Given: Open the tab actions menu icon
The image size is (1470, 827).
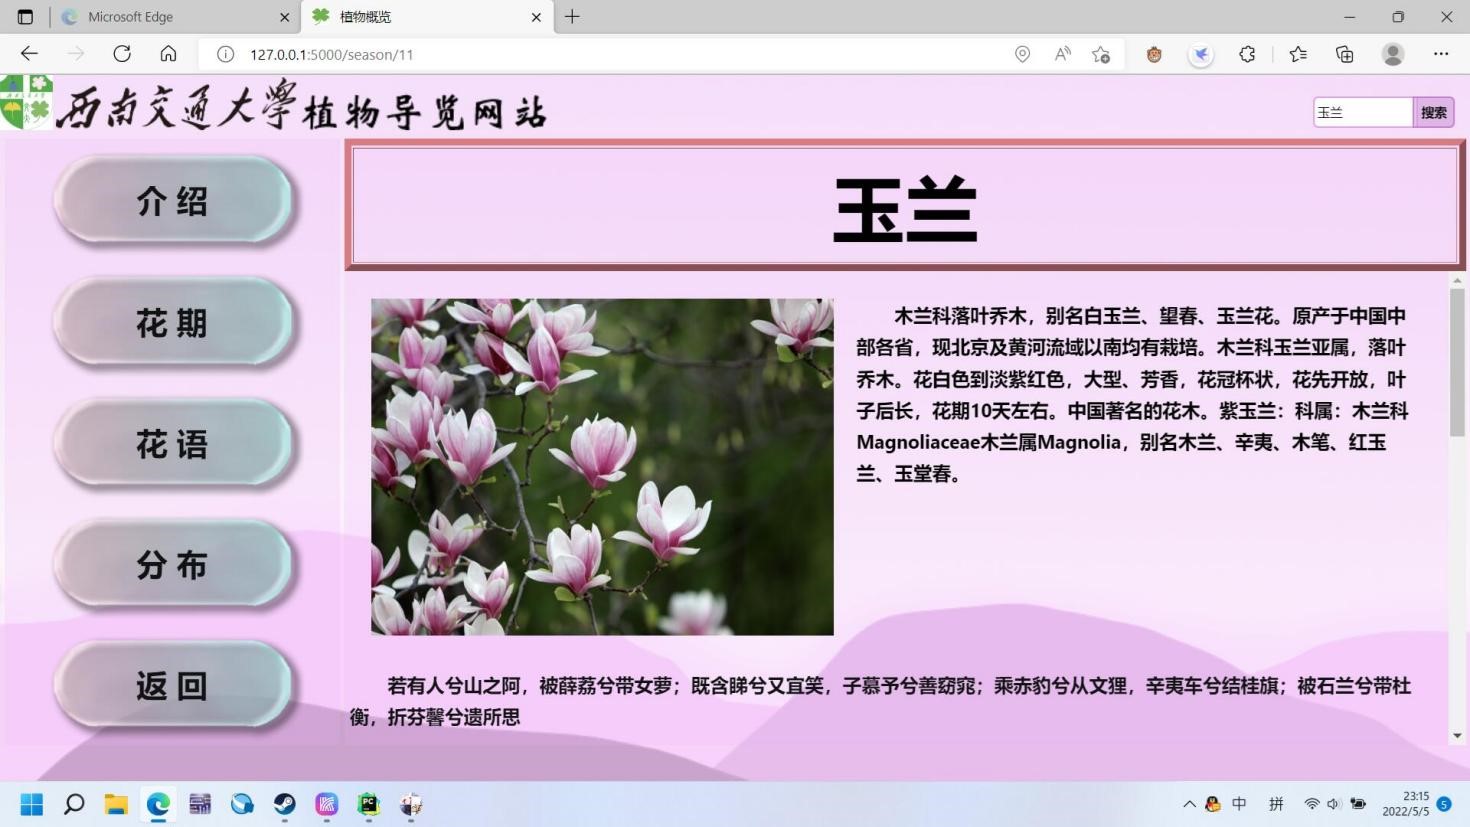Looking at the screenshot, I should (x=25, y=17).
